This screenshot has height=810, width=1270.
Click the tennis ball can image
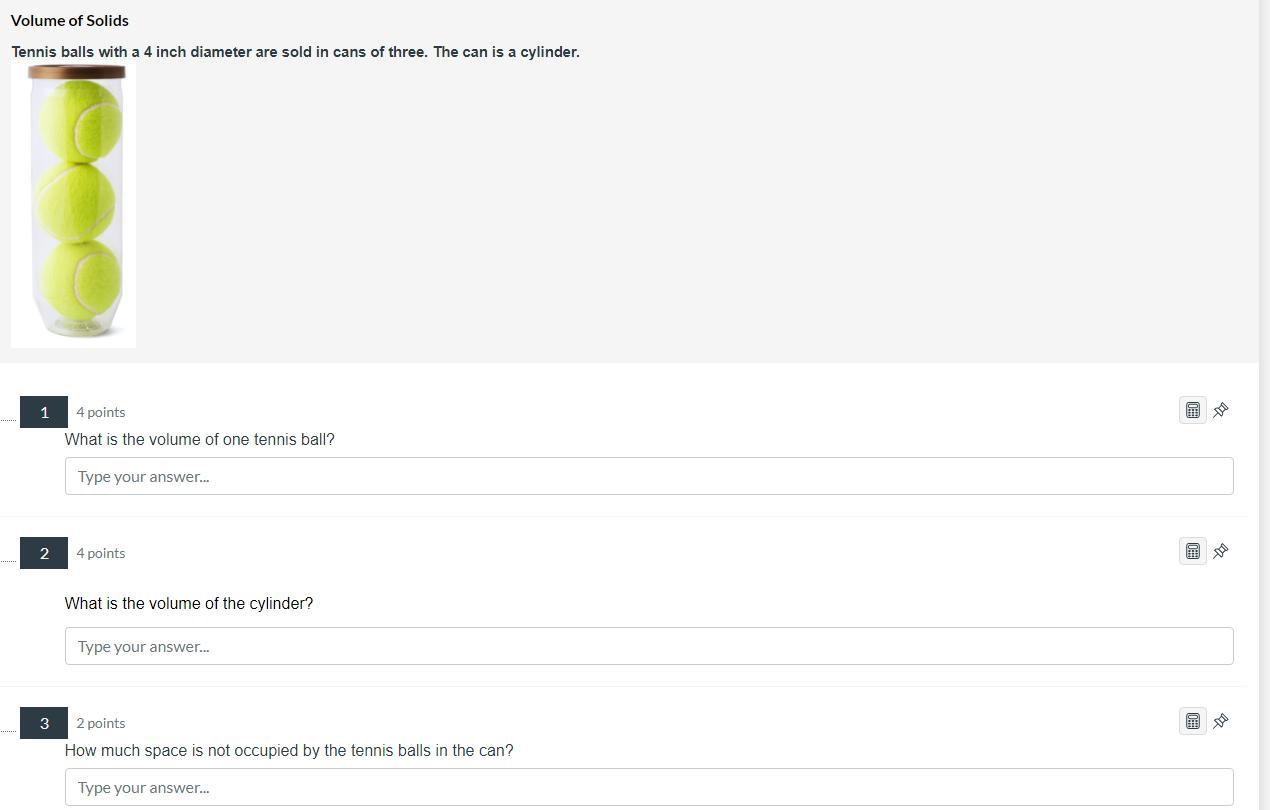pyautogui.click(x=74, y=205)
